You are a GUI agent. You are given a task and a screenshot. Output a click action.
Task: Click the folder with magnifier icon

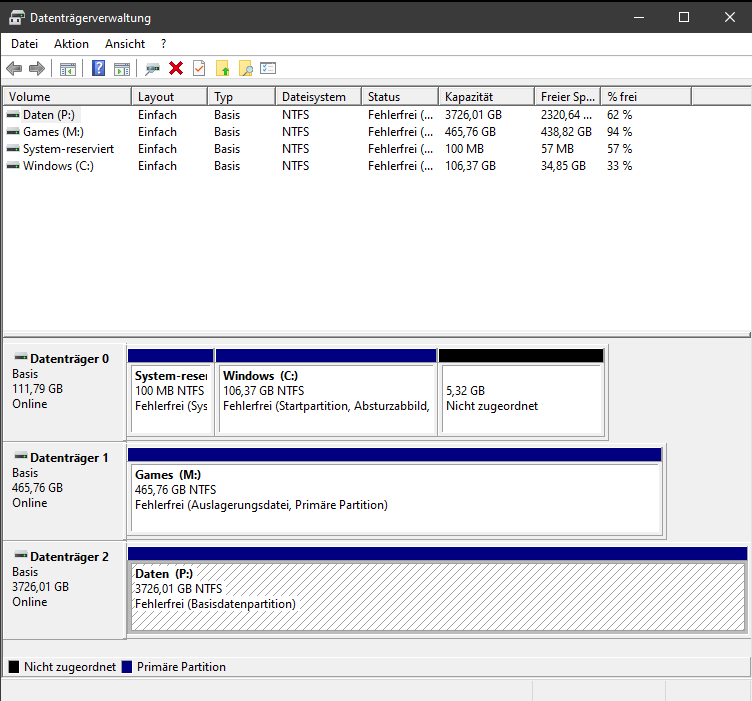[x=246, y=69]
